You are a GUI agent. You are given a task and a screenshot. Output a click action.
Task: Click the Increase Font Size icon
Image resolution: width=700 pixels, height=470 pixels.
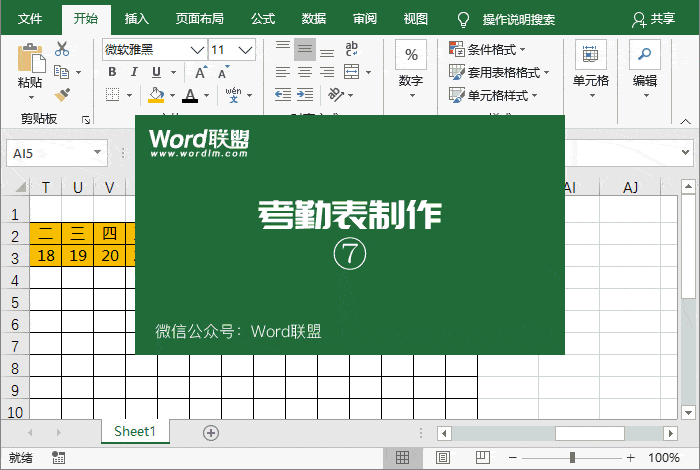pyautogui.click(x=201, y=72)
